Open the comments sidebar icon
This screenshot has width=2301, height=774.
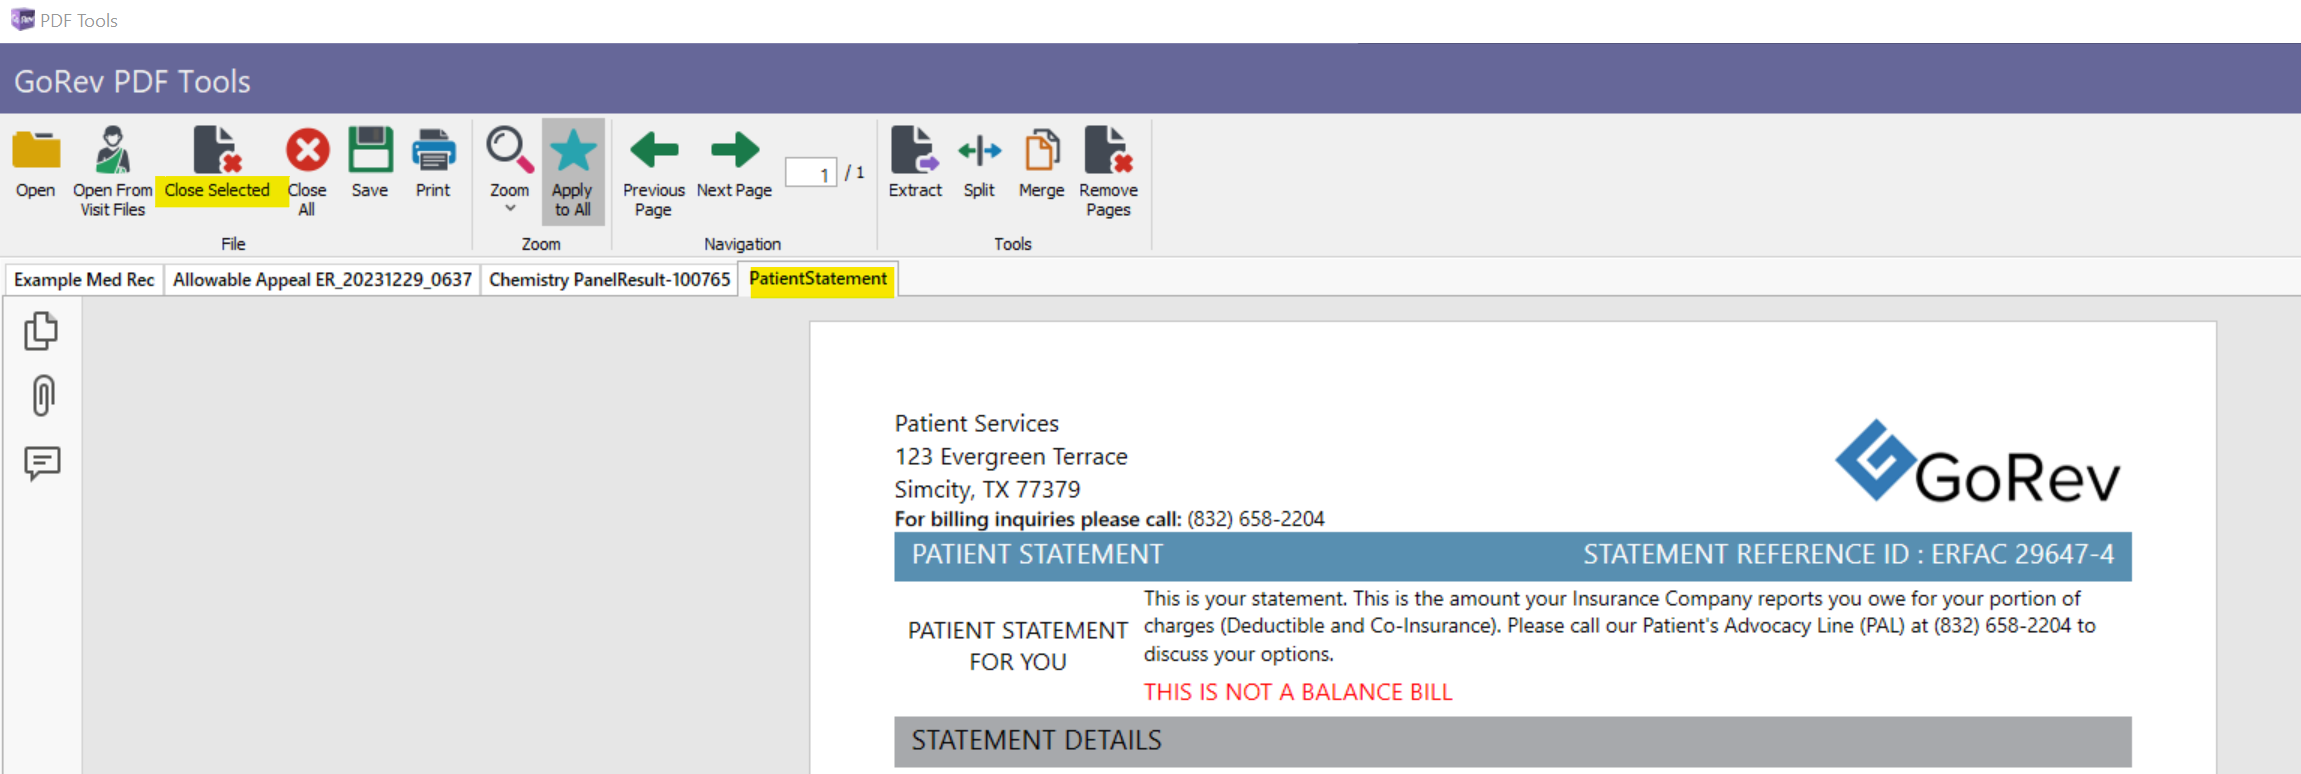[42, 463]
